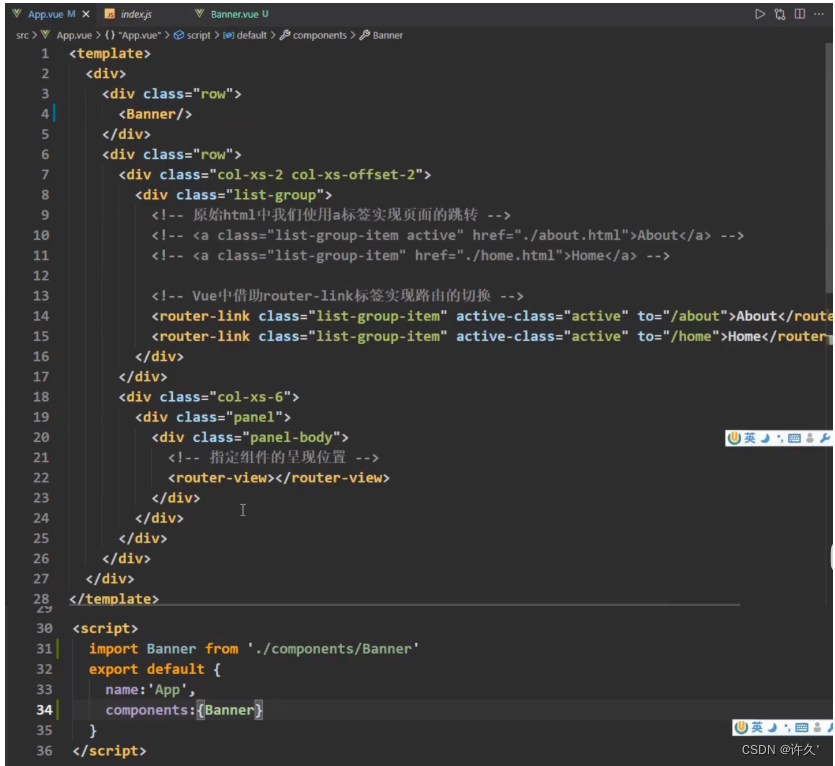Click the Vue router-link comment on line 13

[x=337, y=296]
